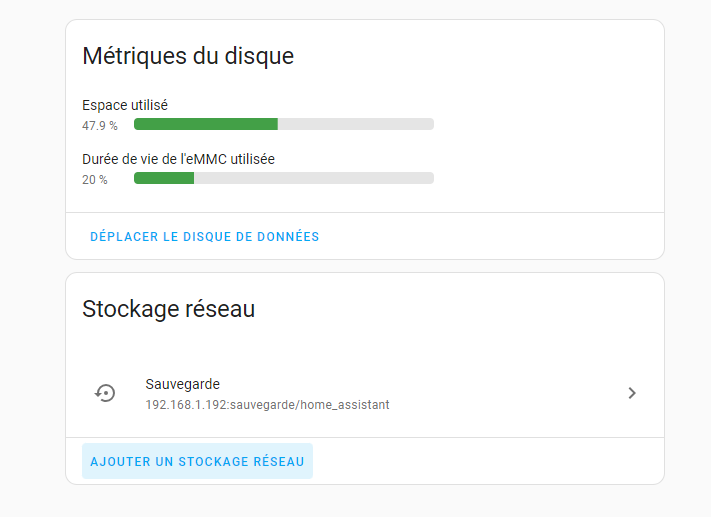Screen dimensions: 711x517
Task: Click blank area right of DÉPLACER LE DISQUE button
Action: click(490, 237)
